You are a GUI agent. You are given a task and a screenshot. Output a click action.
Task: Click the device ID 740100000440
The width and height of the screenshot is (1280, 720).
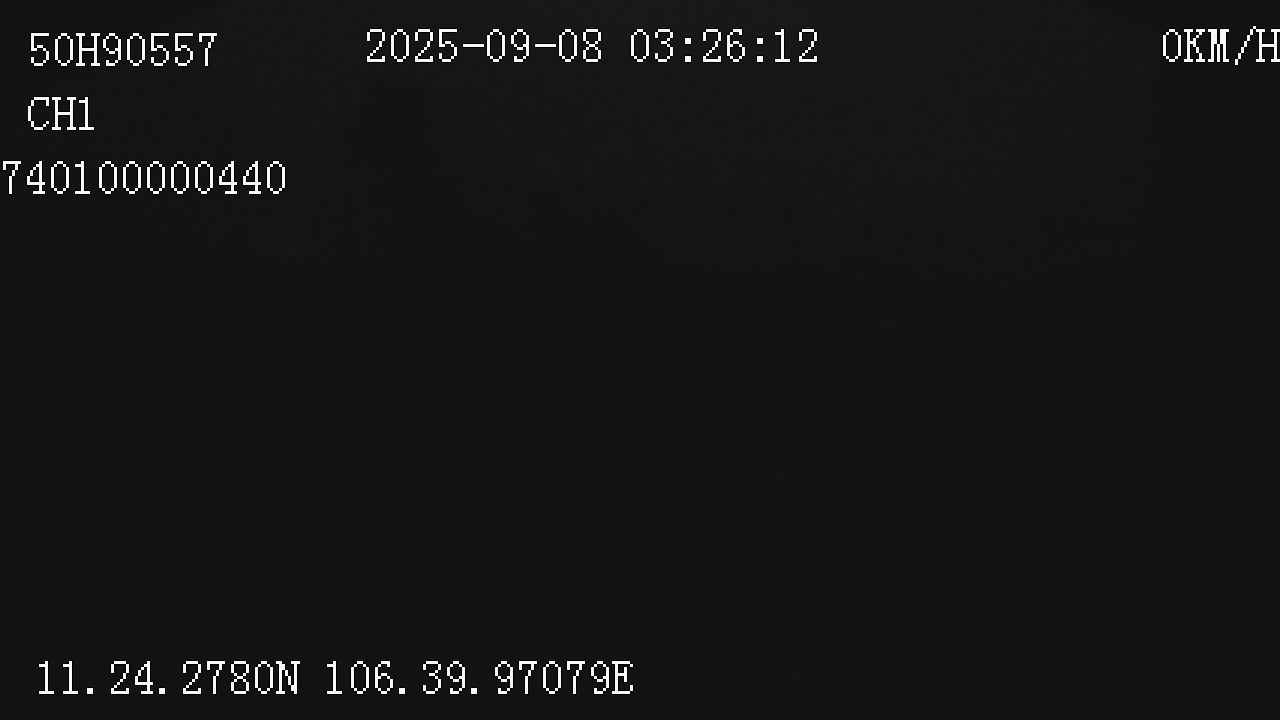coord(143,179)
